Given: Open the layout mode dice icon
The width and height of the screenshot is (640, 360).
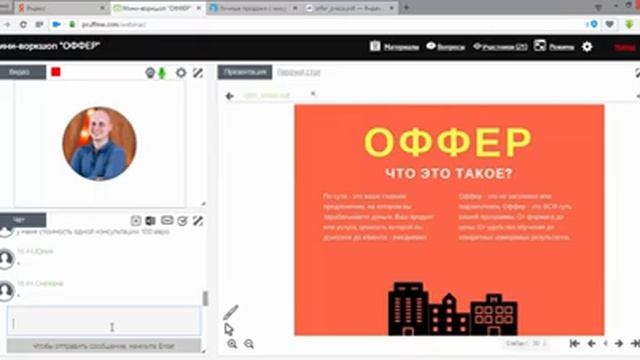Looking at the screenshot, I should pyautogui.click(x=540, y=46).
